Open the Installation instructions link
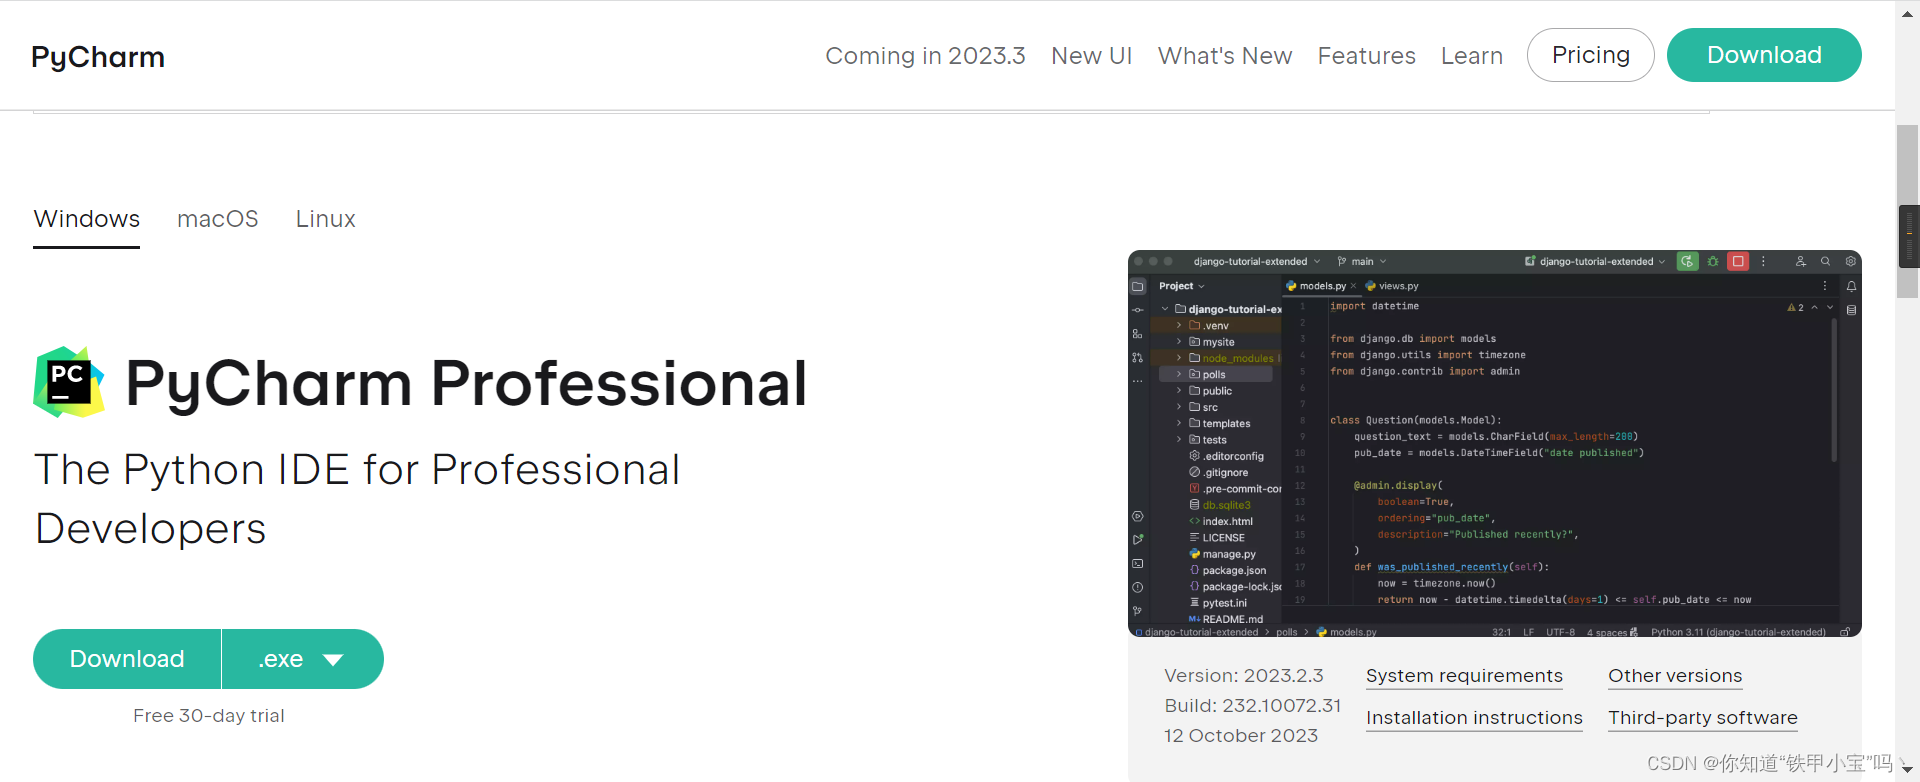 pyautogui.click(x=1474, y=718)
